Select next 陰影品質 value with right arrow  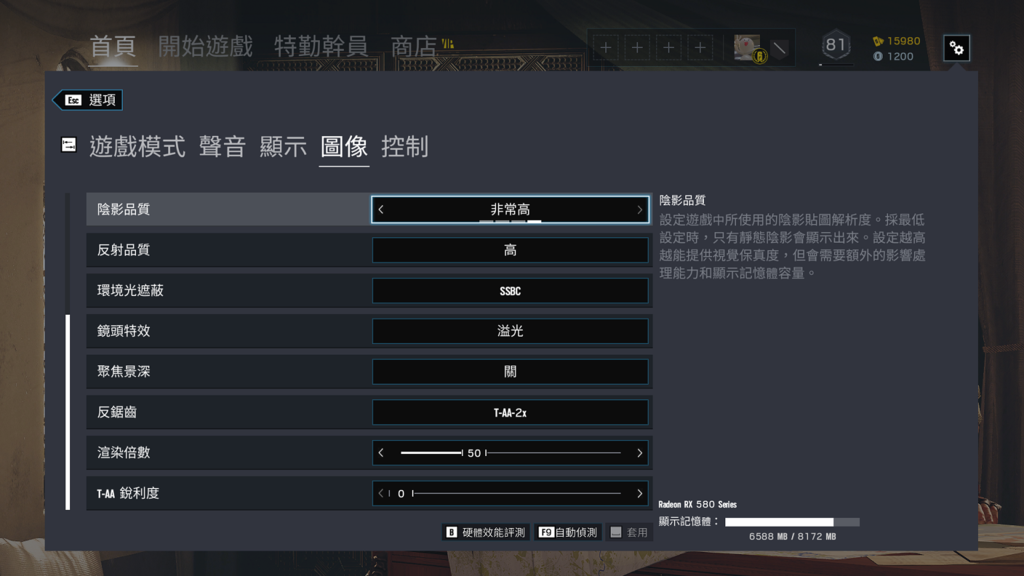[639, 210]
